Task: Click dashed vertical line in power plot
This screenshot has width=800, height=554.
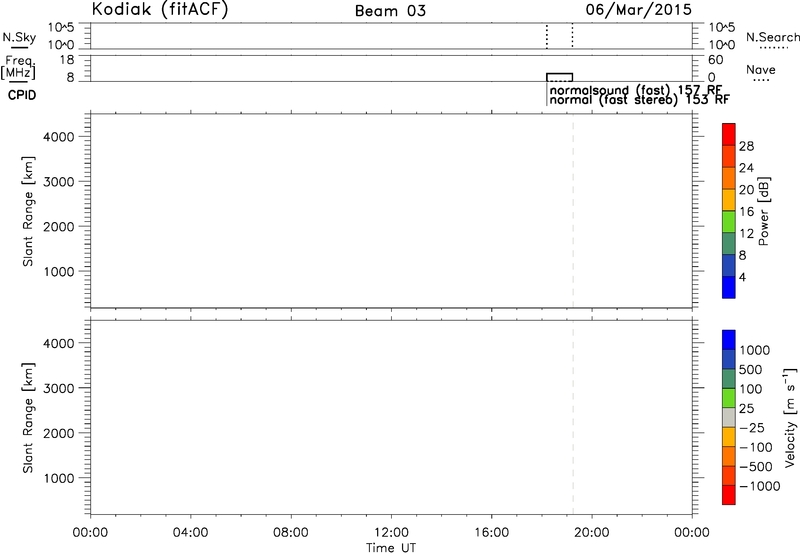Action: point(573,211)
